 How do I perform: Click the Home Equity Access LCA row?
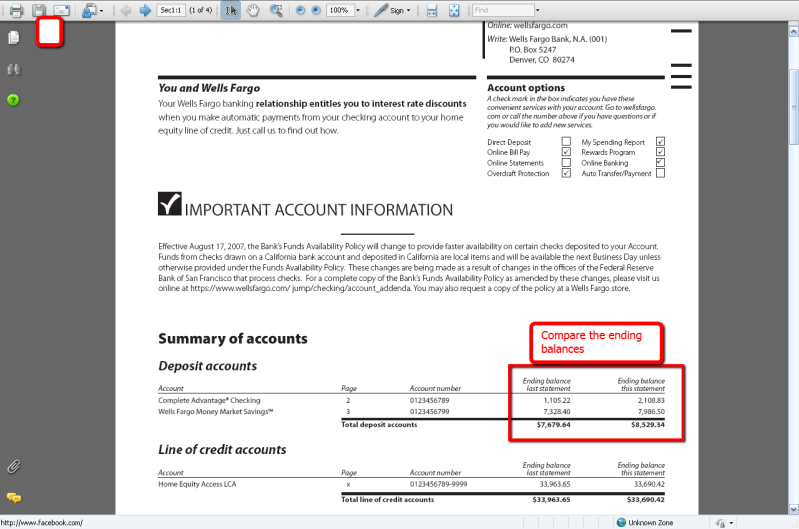click(x=411, y=484)
